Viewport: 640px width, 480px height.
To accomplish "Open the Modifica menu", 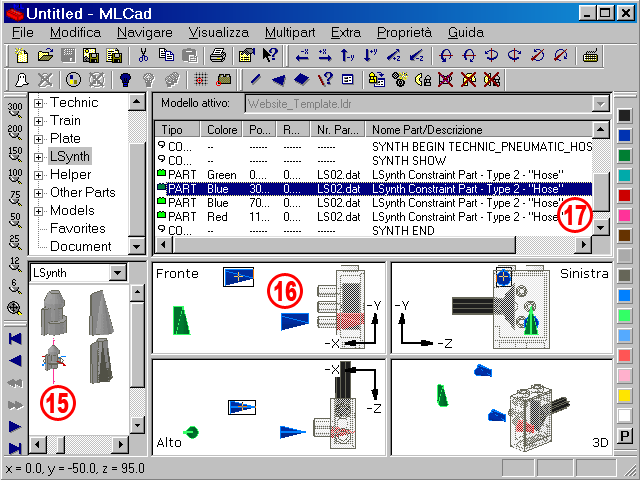I will pos(76,33).
